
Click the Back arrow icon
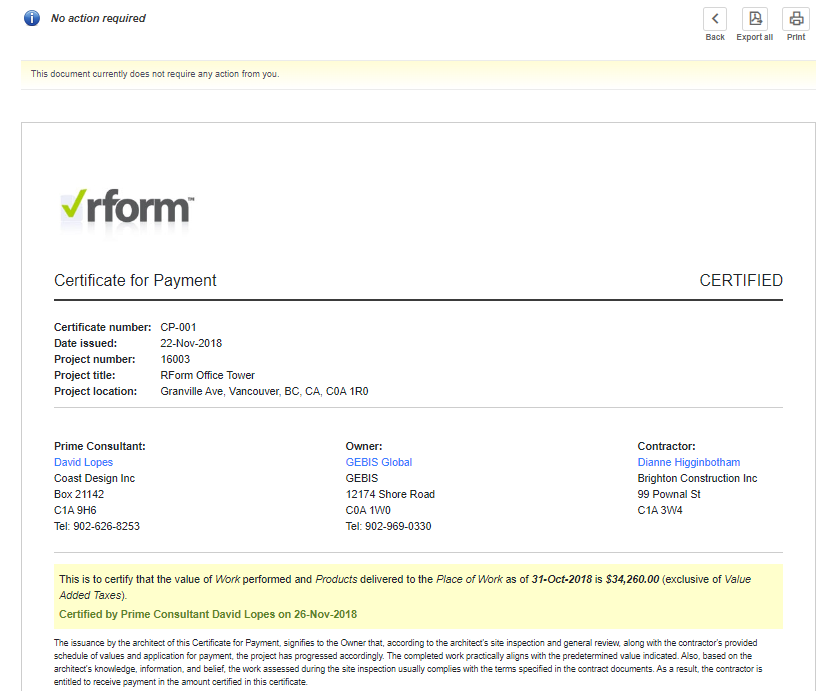coord(715,19)
